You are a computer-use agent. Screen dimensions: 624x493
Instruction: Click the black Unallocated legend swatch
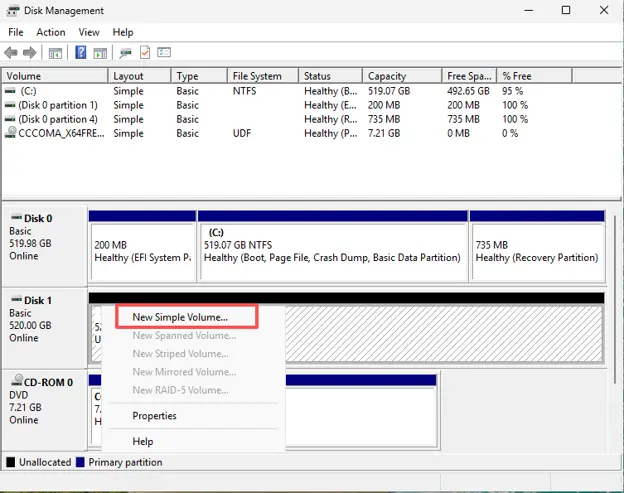pos(11,462)
